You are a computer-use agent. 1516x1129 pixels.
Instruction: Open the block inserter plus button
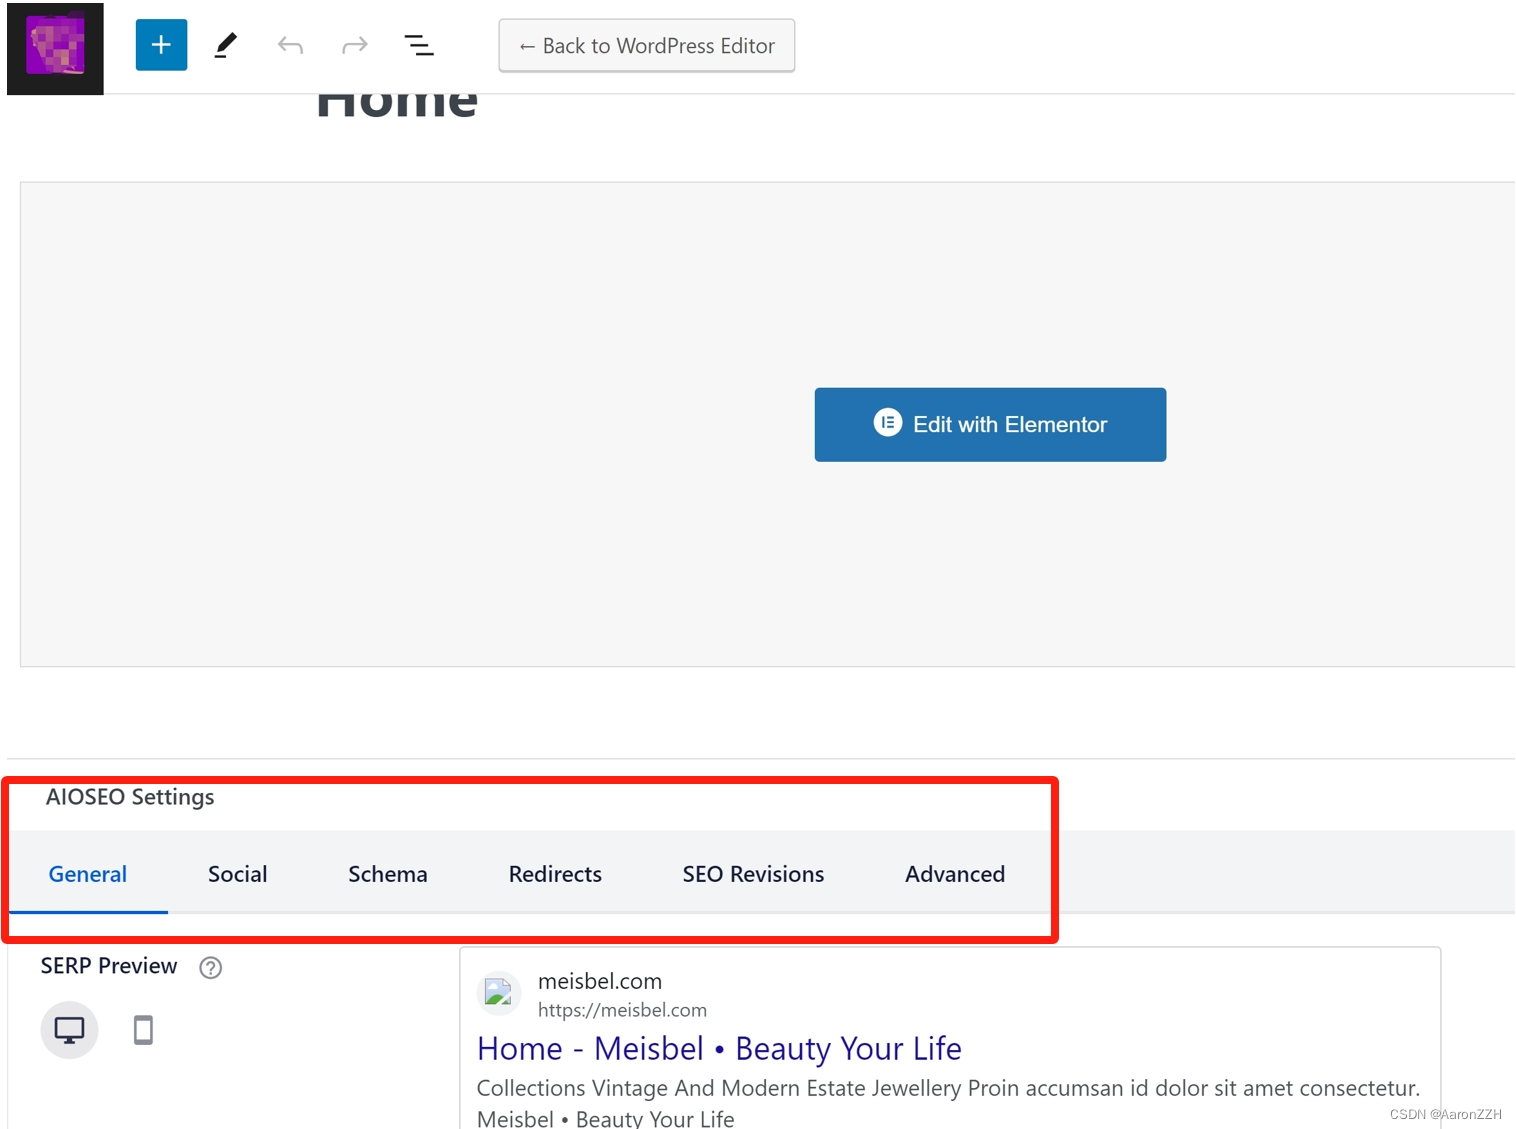(x=161, y=45)
